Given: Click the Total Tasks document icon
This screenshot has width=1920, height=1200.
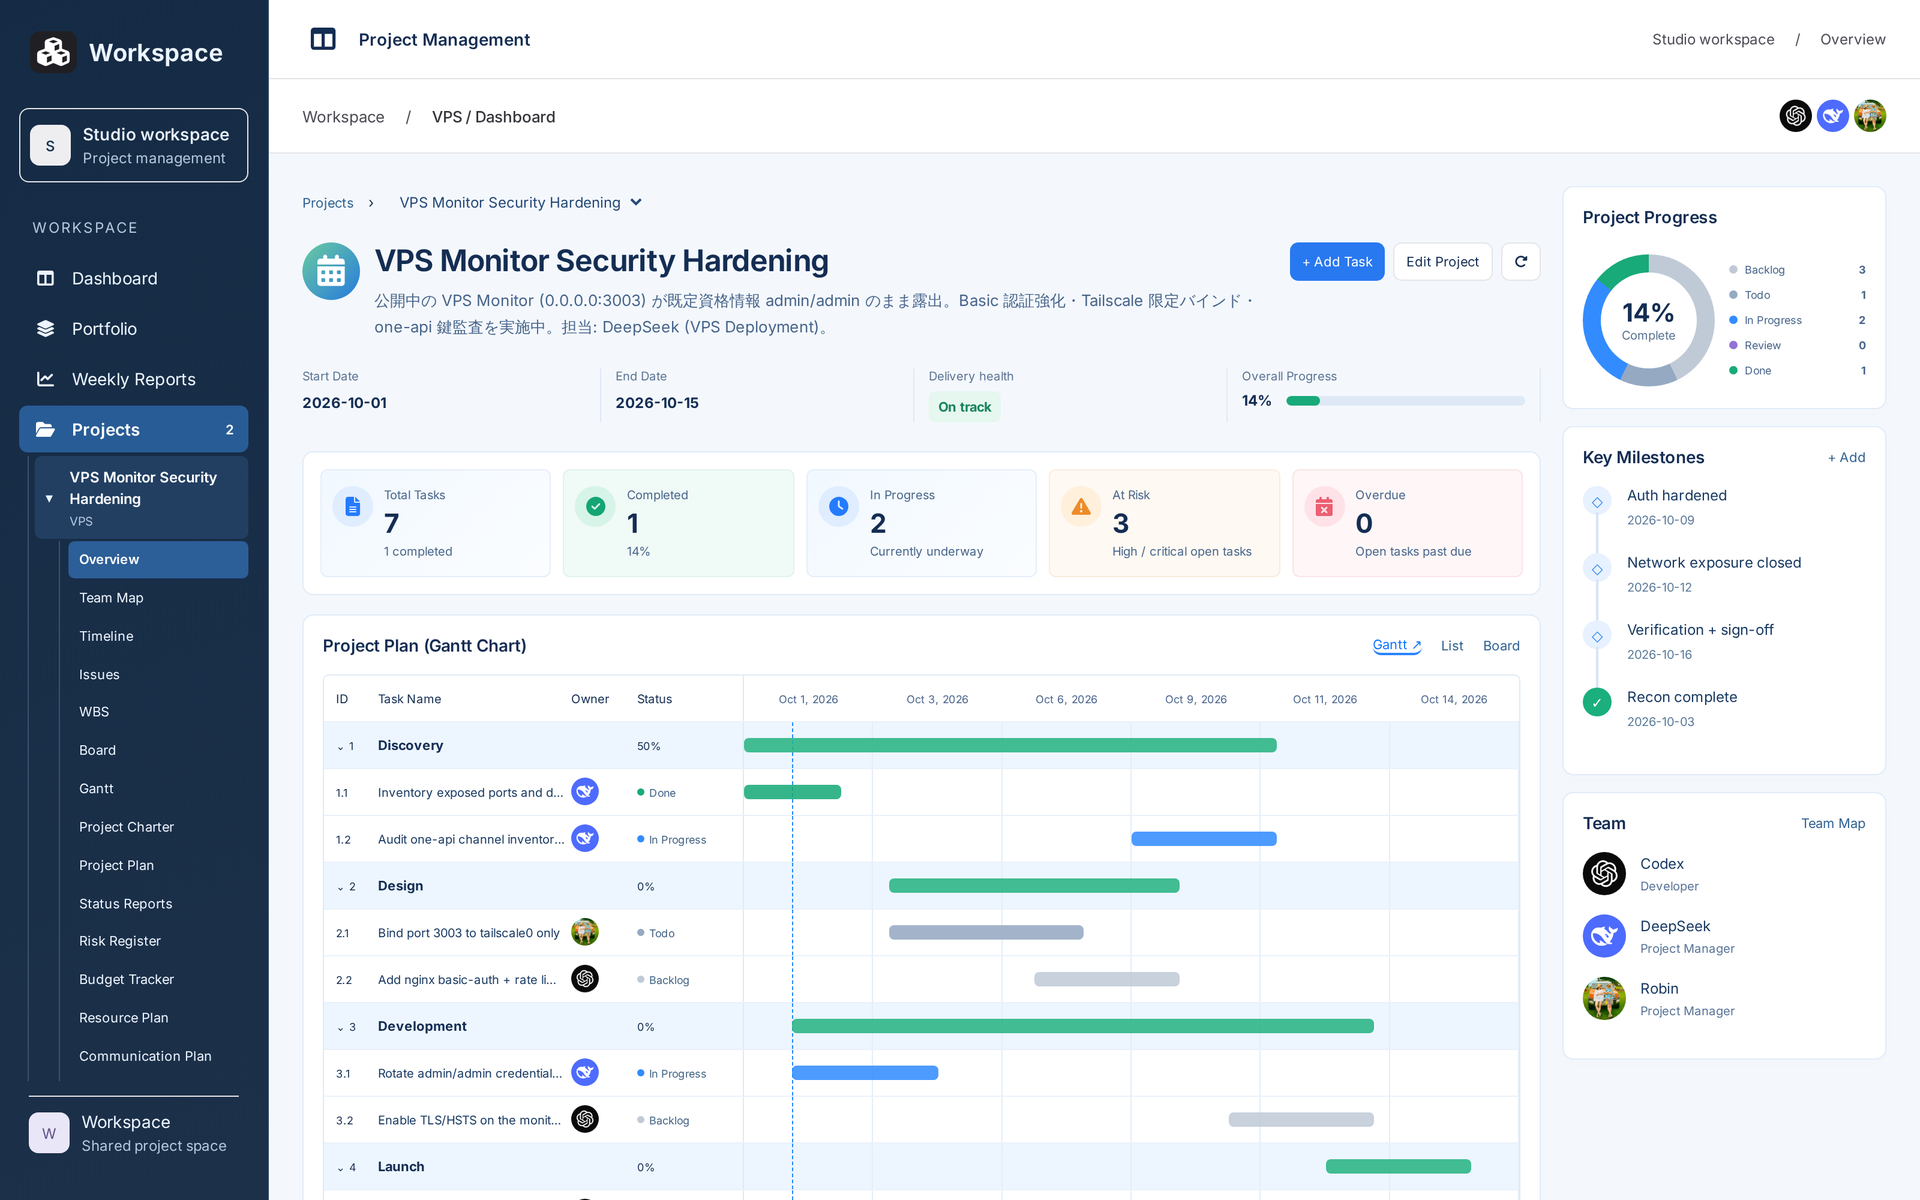Looking at the screenshot, I should [x=353, y=507].
